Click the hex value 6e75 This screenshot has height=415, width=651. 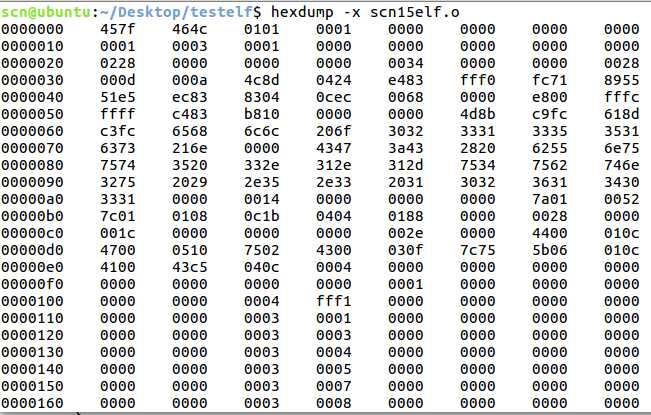click(622, 148)
